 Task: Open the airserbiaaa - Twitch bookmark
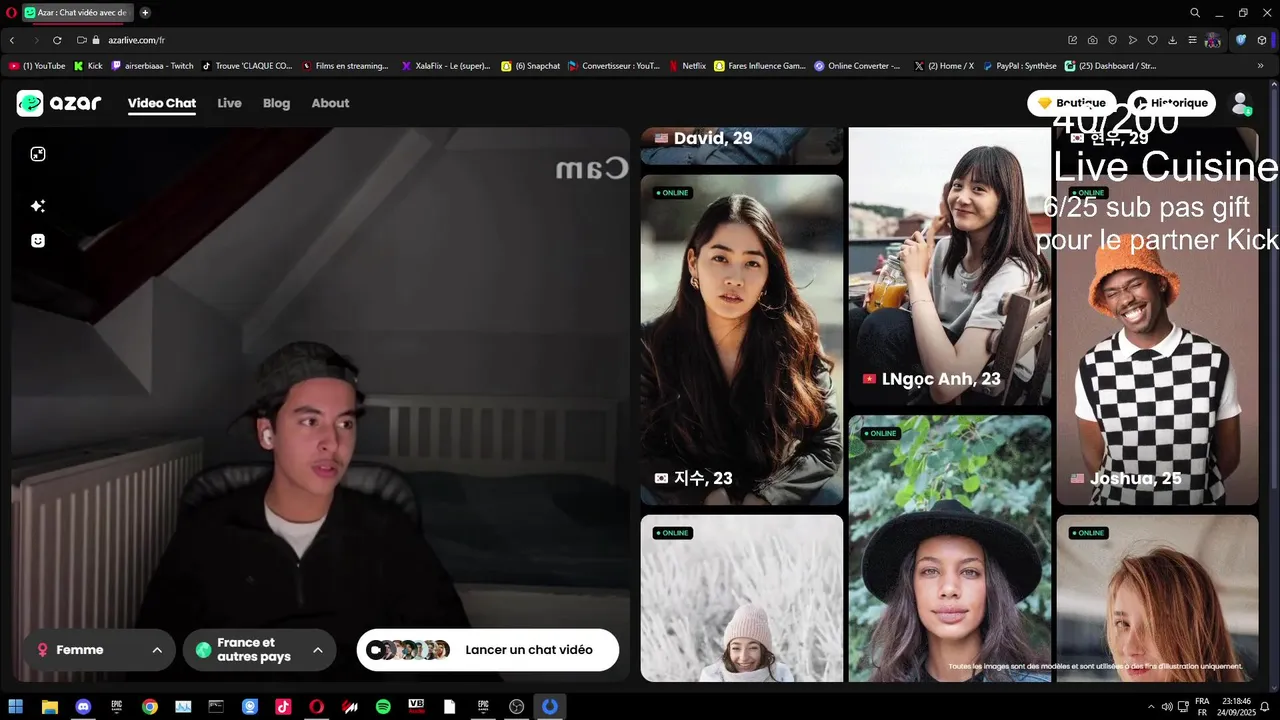tap(152, 66)
